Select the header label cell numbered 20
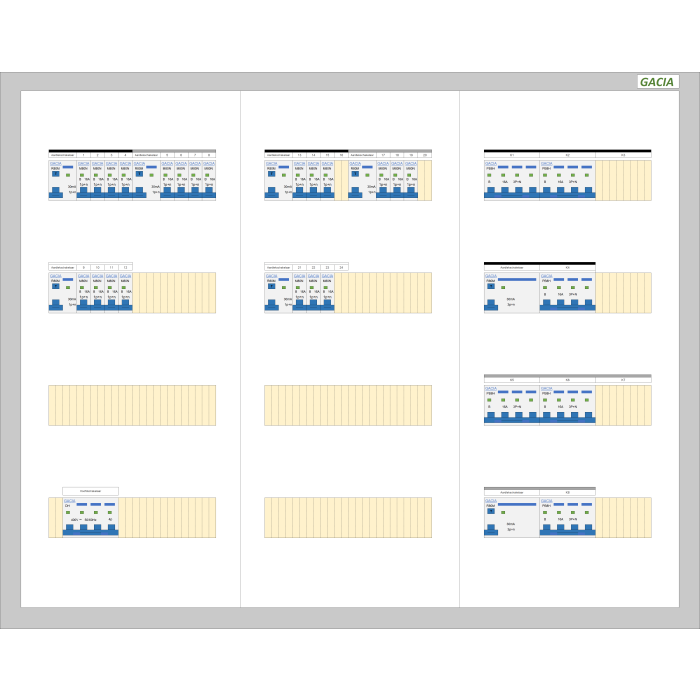 coord(425,155)
